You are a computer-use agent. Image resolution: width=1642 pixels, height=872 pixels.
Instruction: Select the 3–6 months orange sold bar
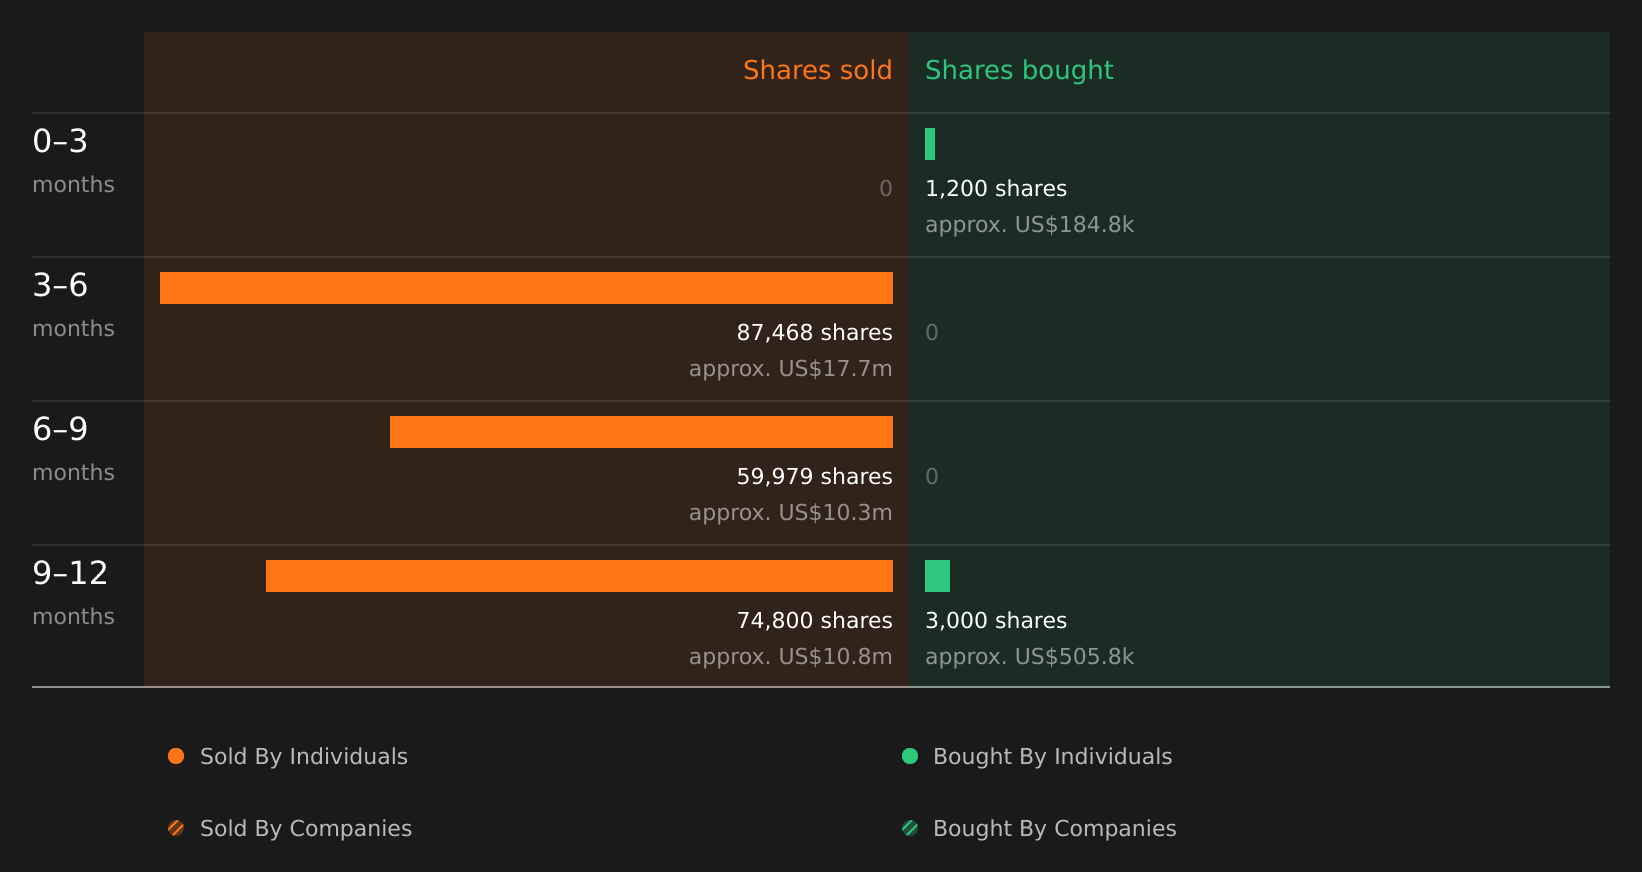click(526, 288)
